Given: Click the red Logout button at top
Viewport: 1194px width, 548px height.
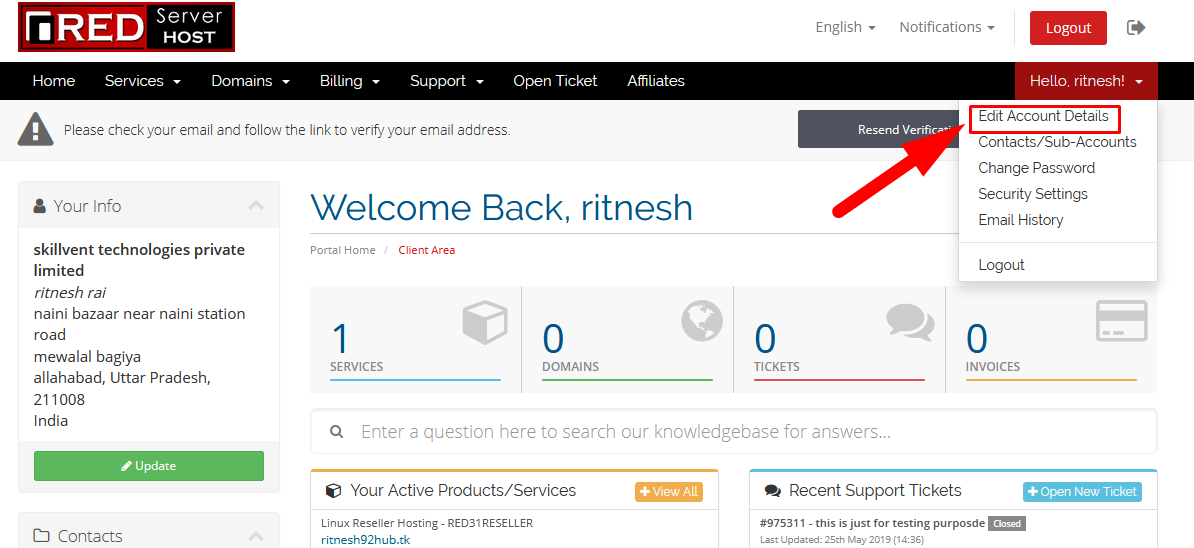Looking at the screenshot, I should pyautogui.click(x=1068, y=28).
